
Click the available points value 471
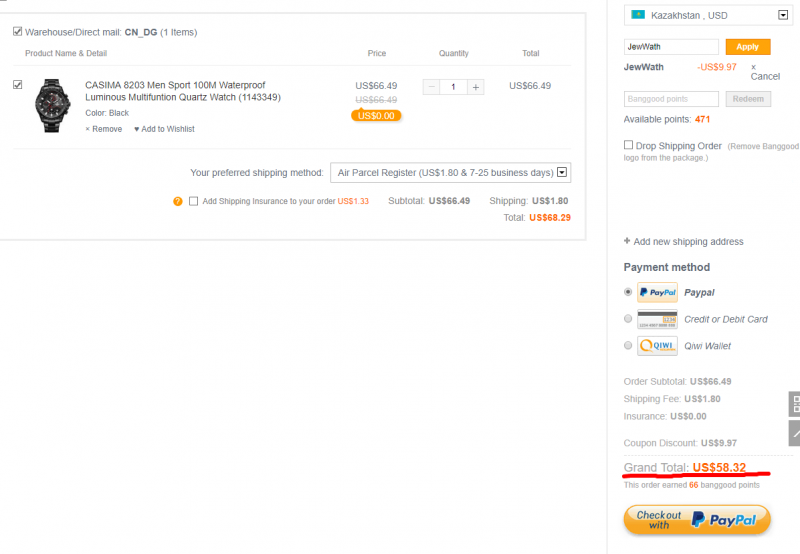[702, 119]
